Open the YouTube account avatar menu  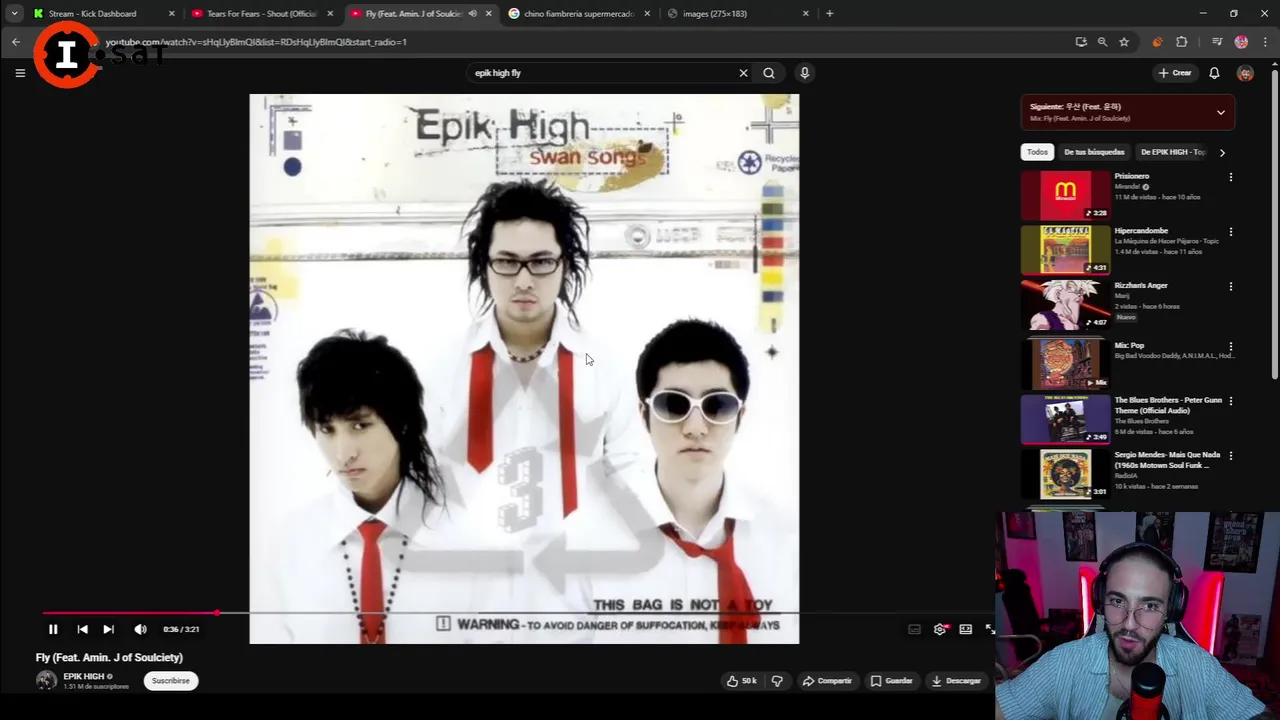(1245, 73)
